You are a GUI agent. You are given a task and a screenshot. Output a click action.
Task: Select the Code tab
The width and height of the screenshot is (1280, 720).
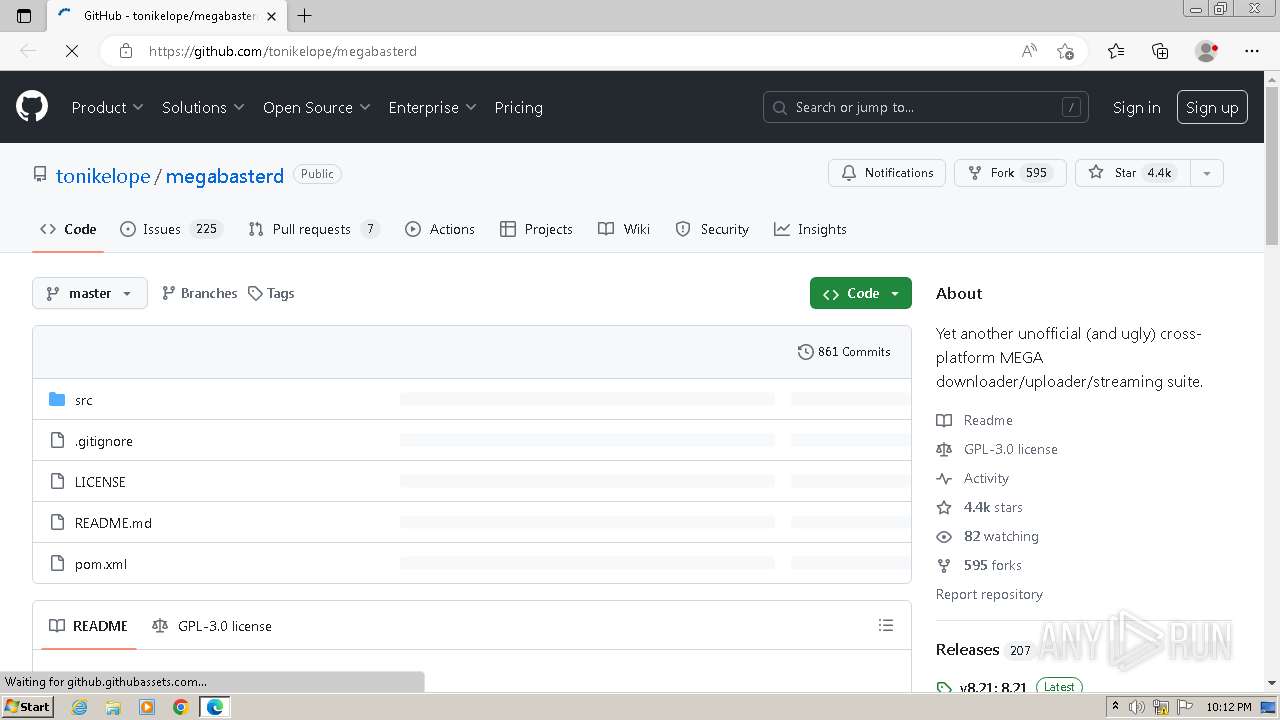pos(68,229)
